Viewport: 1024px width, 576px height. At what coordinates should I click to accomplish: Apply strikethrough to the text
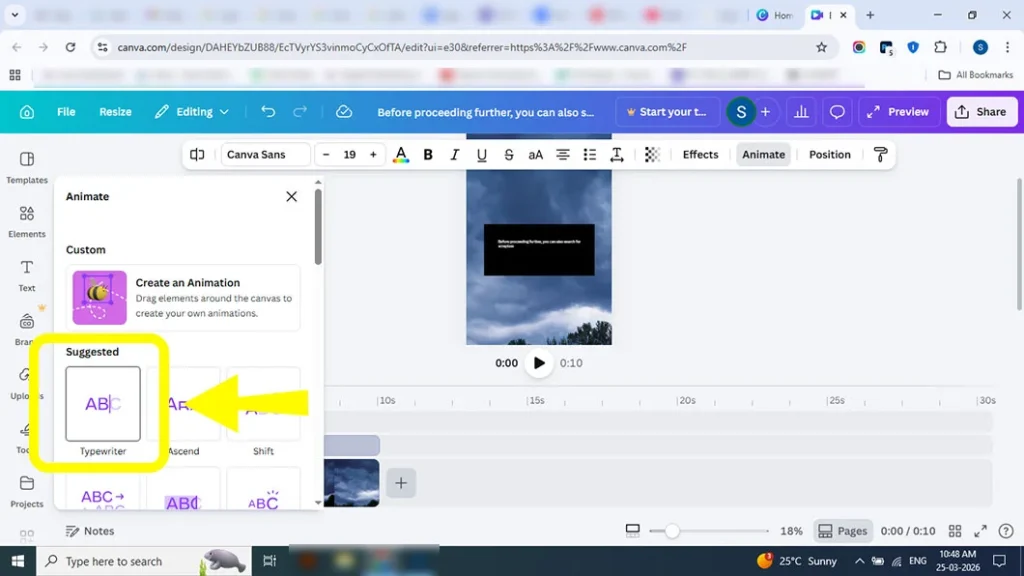coord(509,154)
